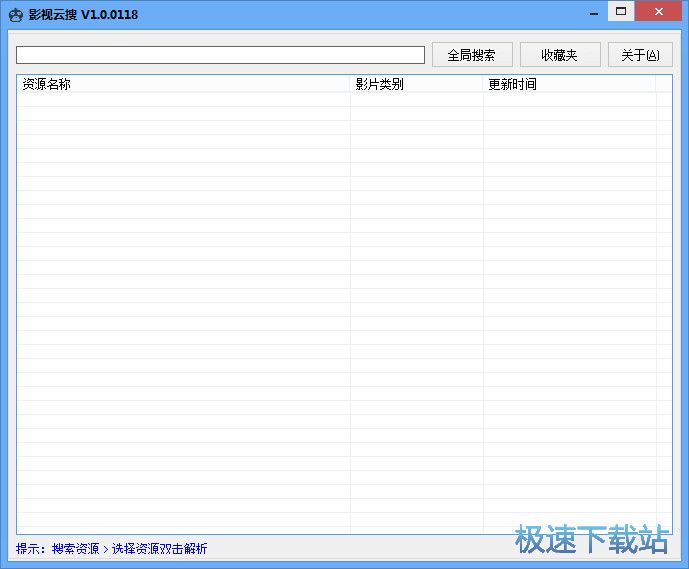689x569 pixels.
Task: Click the 影视云搜 V1.0.0118 window title
Action: pos(84,14)
